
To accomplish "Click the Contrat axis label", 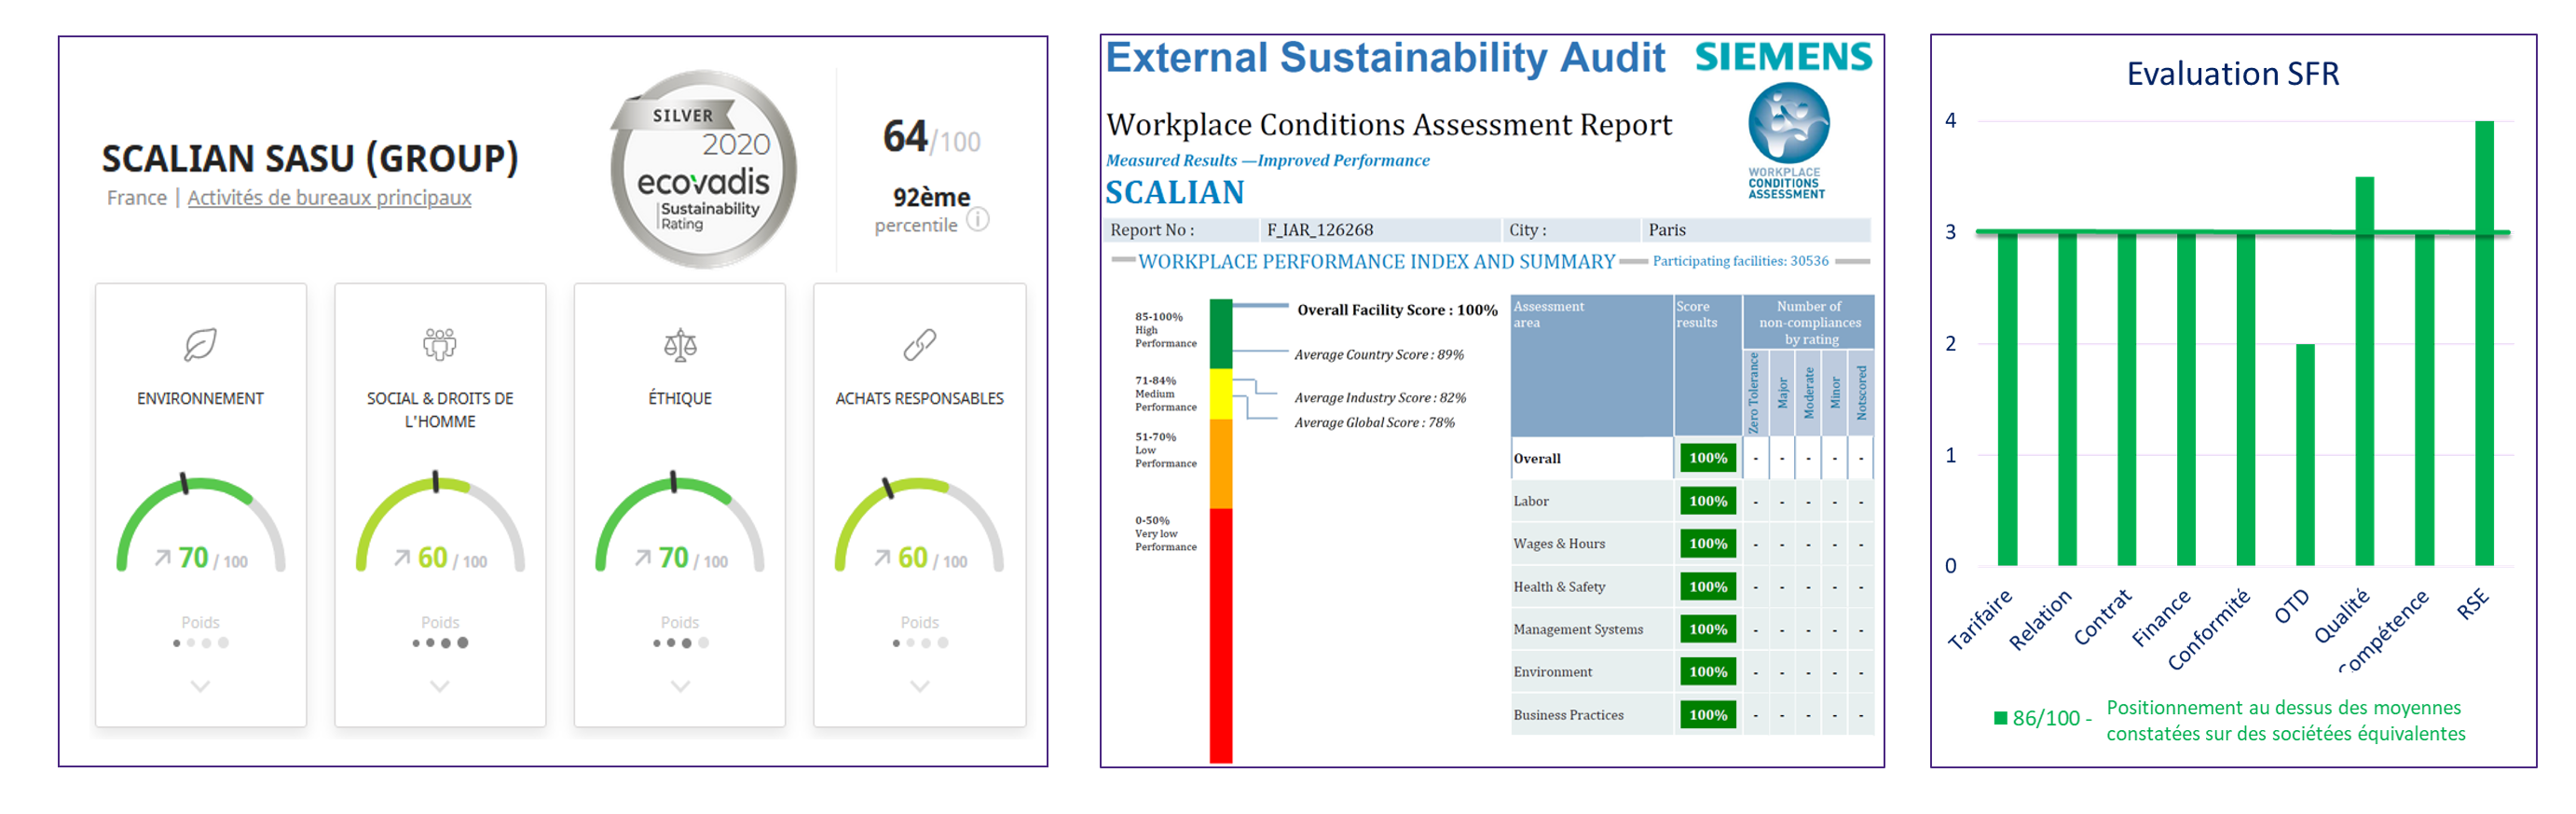I will coord(2102,617).
